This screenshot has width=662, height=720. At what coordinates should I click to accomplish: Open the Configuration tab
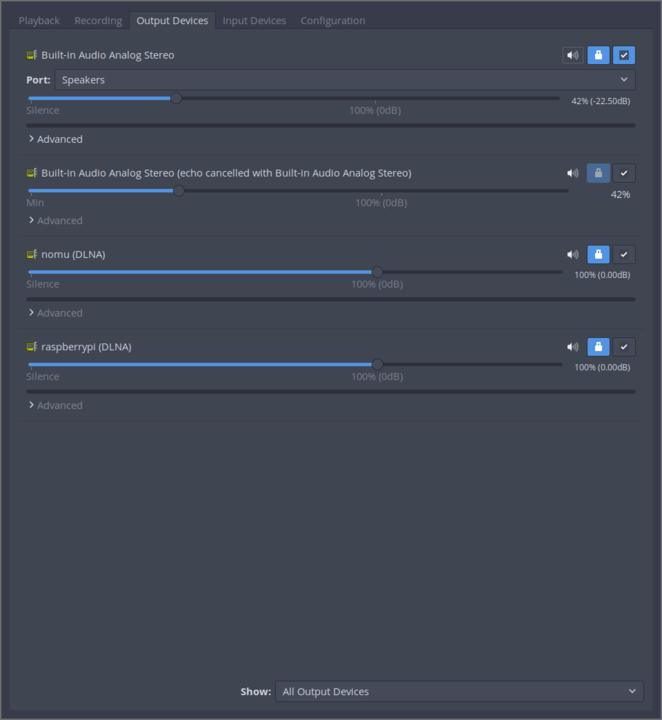coord(333,20)
